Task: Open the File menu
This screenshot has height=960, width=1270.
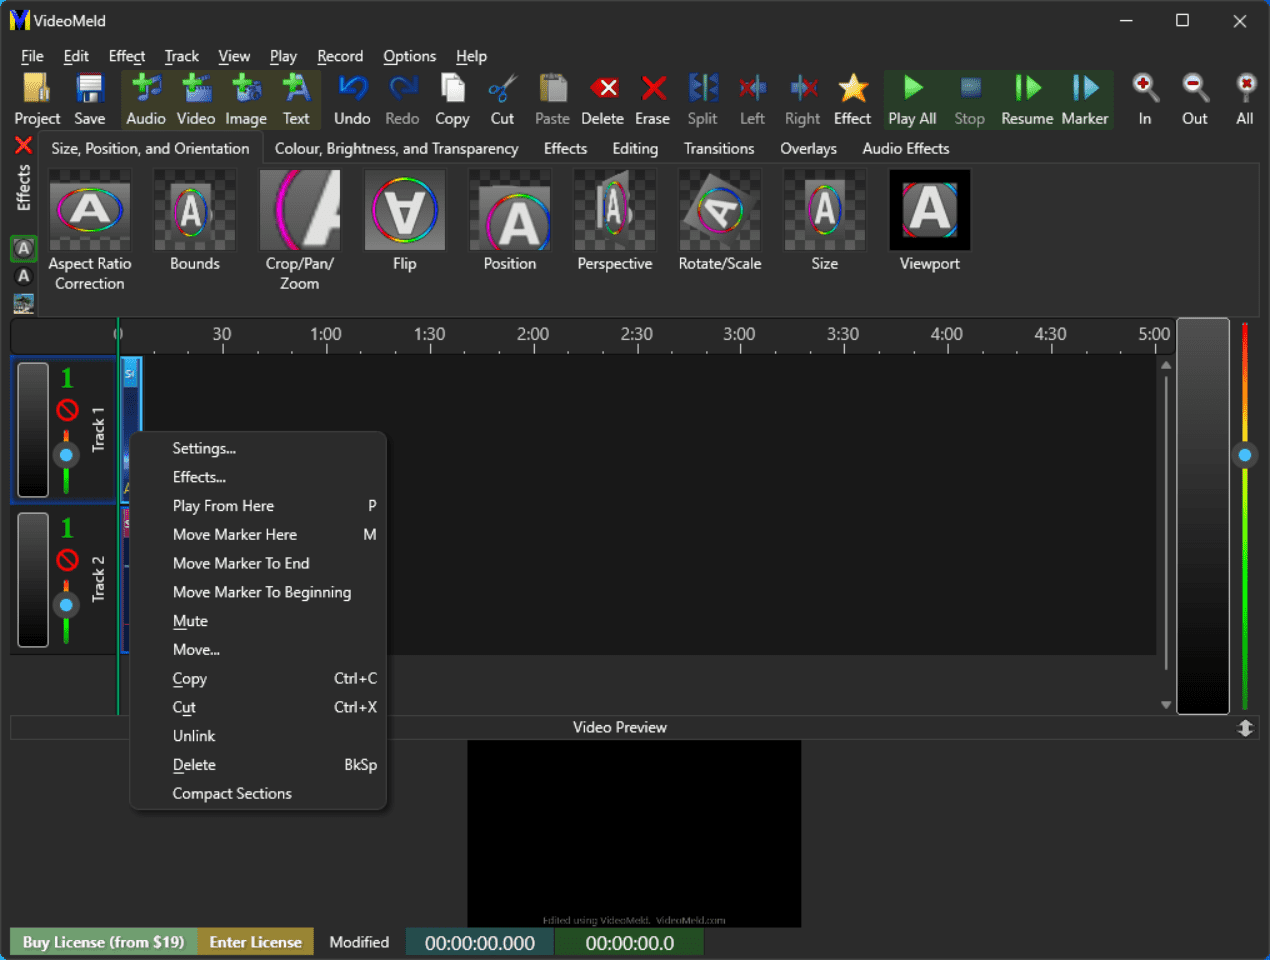Action: click(x=32, y=56)
